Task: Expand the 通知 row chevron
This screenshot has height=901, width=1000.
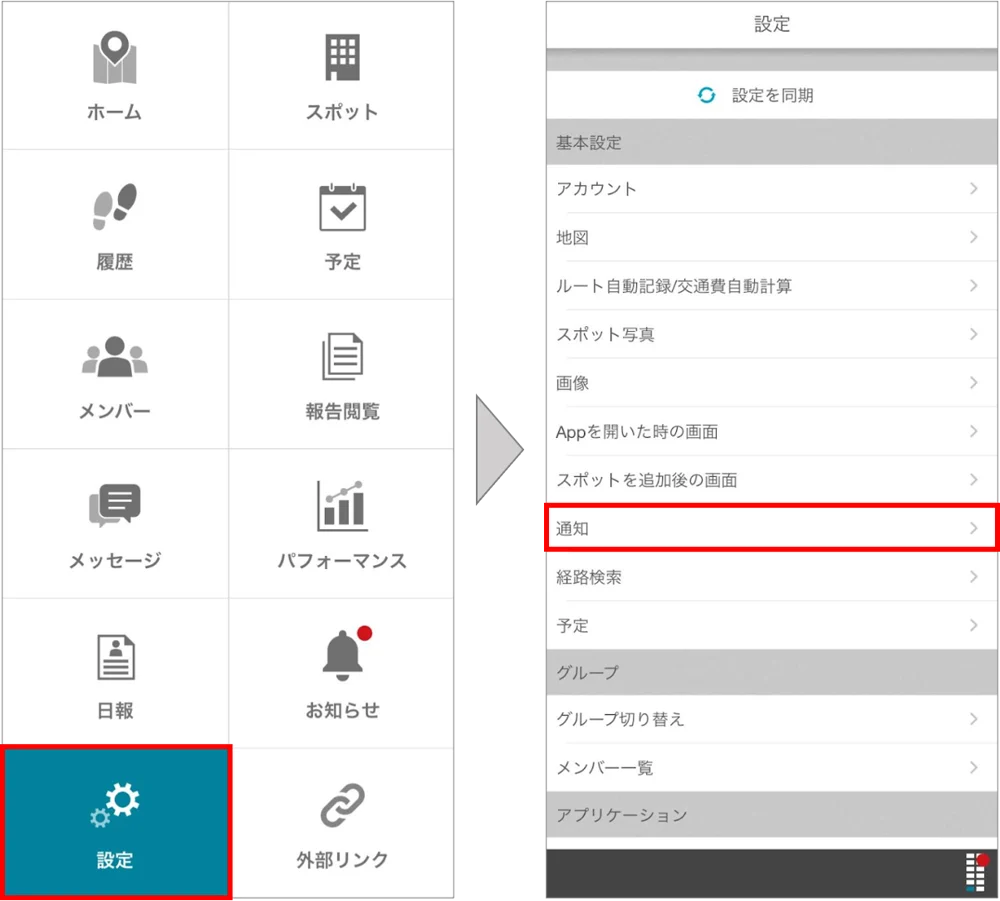Action: pos(974,528)
